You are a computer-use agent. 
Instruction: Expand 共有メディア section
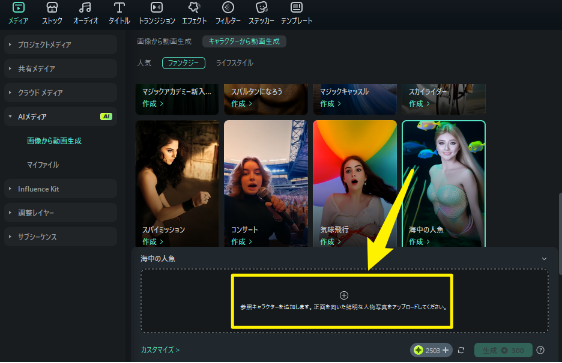click(x=61, y=69)
